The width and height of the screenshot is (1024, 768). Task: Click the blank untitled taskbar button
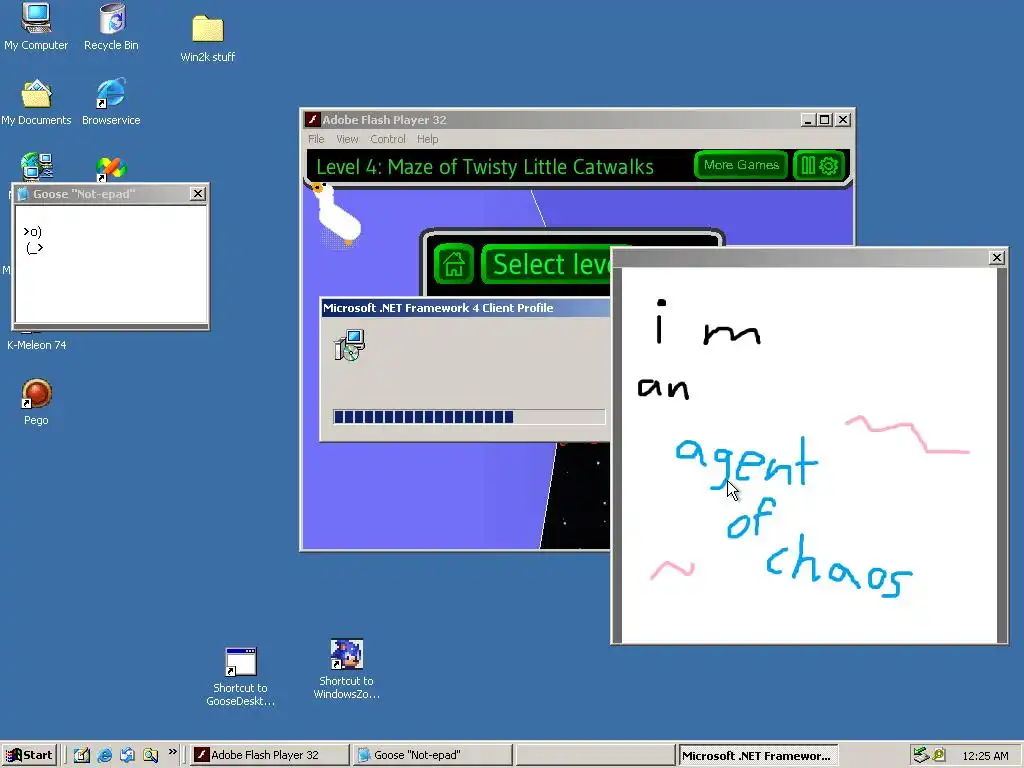pyautogui.click(x=595, y=755)
